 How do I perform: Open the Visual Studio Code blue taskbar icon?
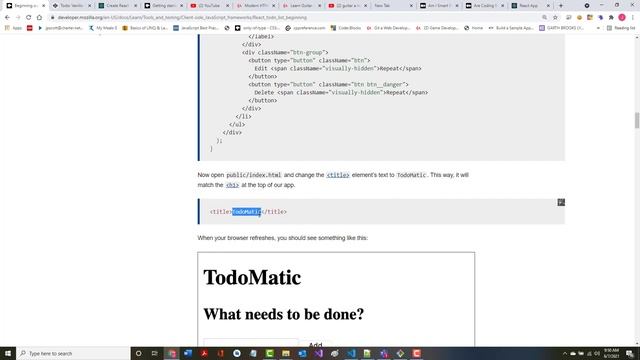[351, 353]
